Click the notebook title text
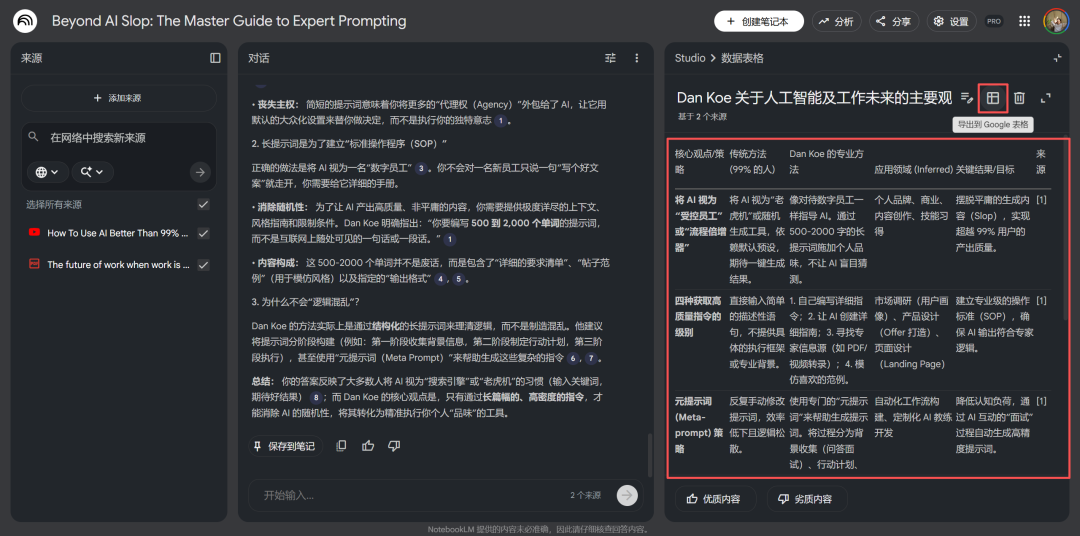The height and width of the screenshot is (536, 1080). (x=229, y=21)
